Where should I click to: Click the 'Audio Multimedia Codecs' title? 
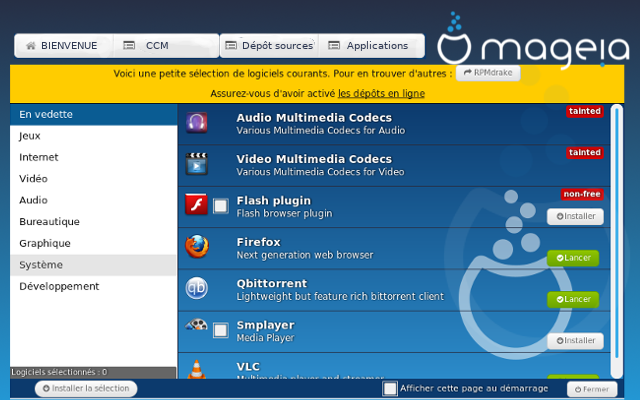coord(314,118)
